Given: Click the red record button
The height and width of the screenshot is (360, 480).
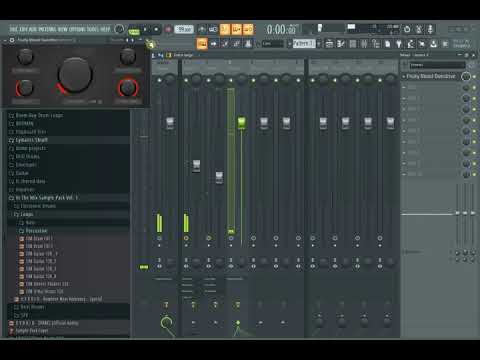Looking at the screenshot, I should coord(168,29).
